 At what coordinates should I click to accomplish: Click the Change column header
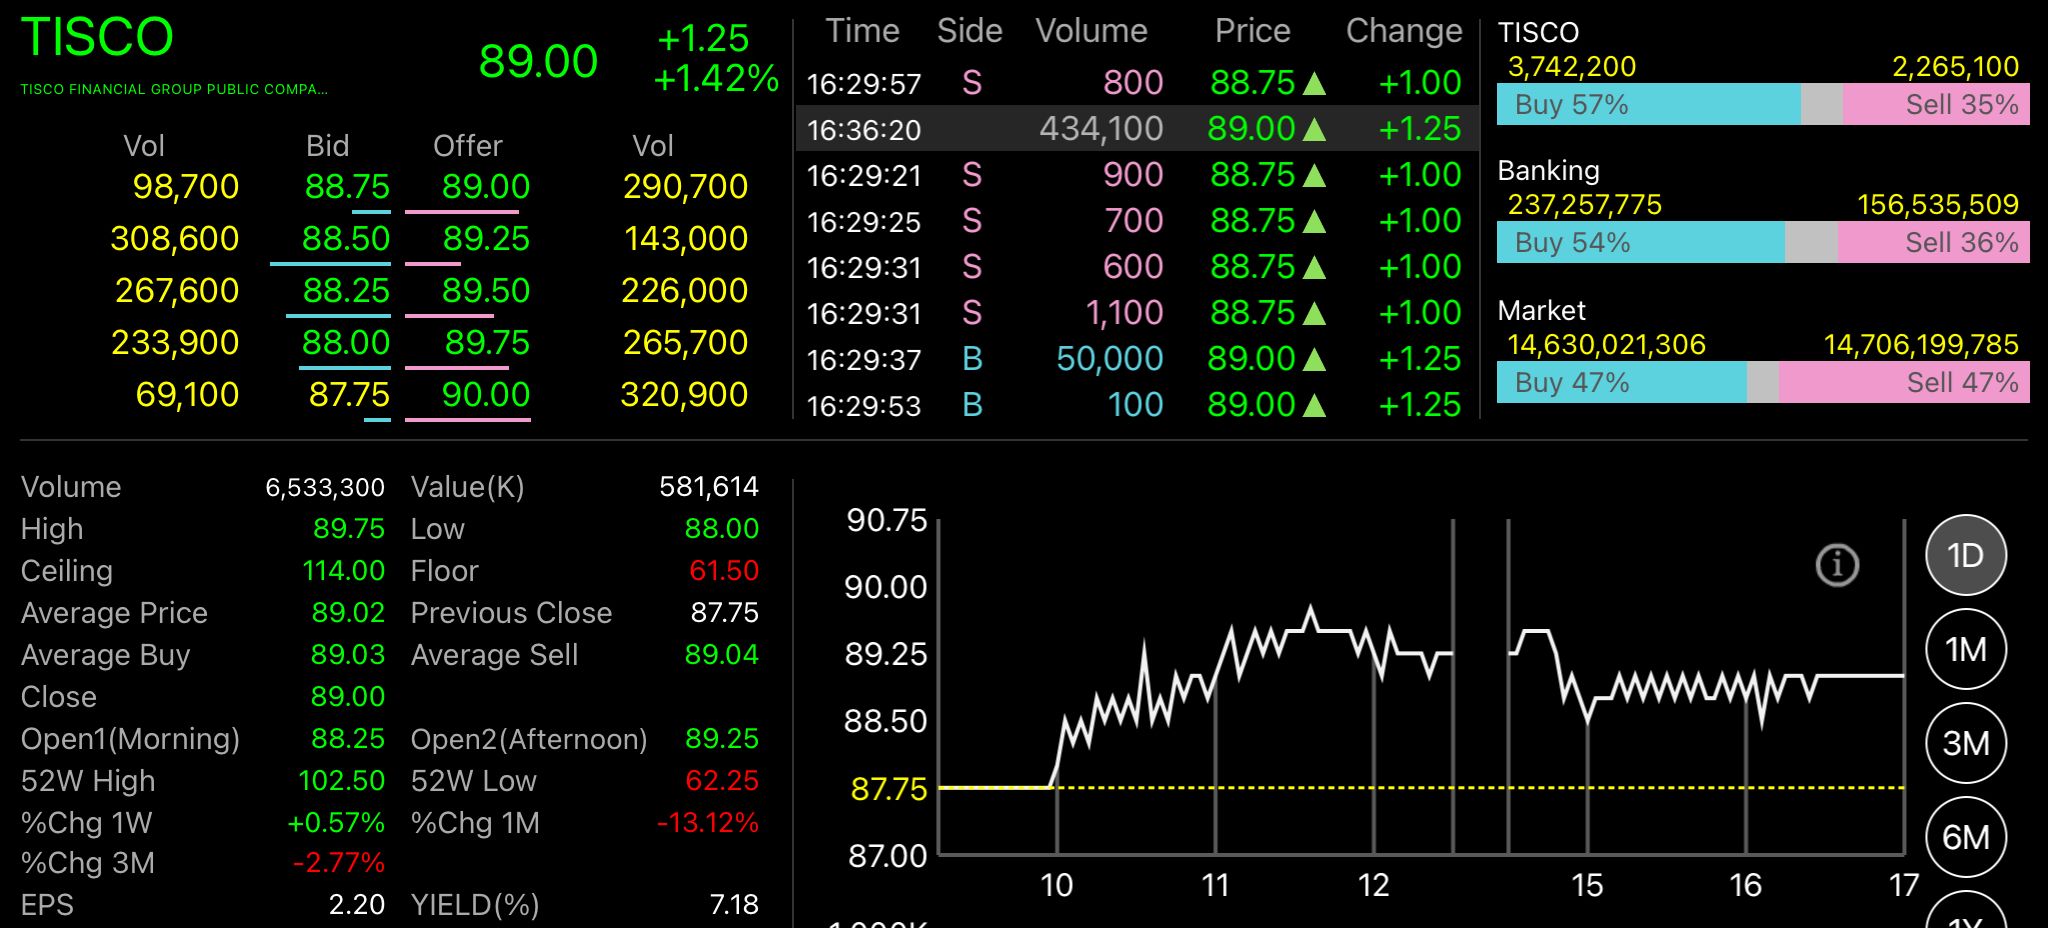1404,31
